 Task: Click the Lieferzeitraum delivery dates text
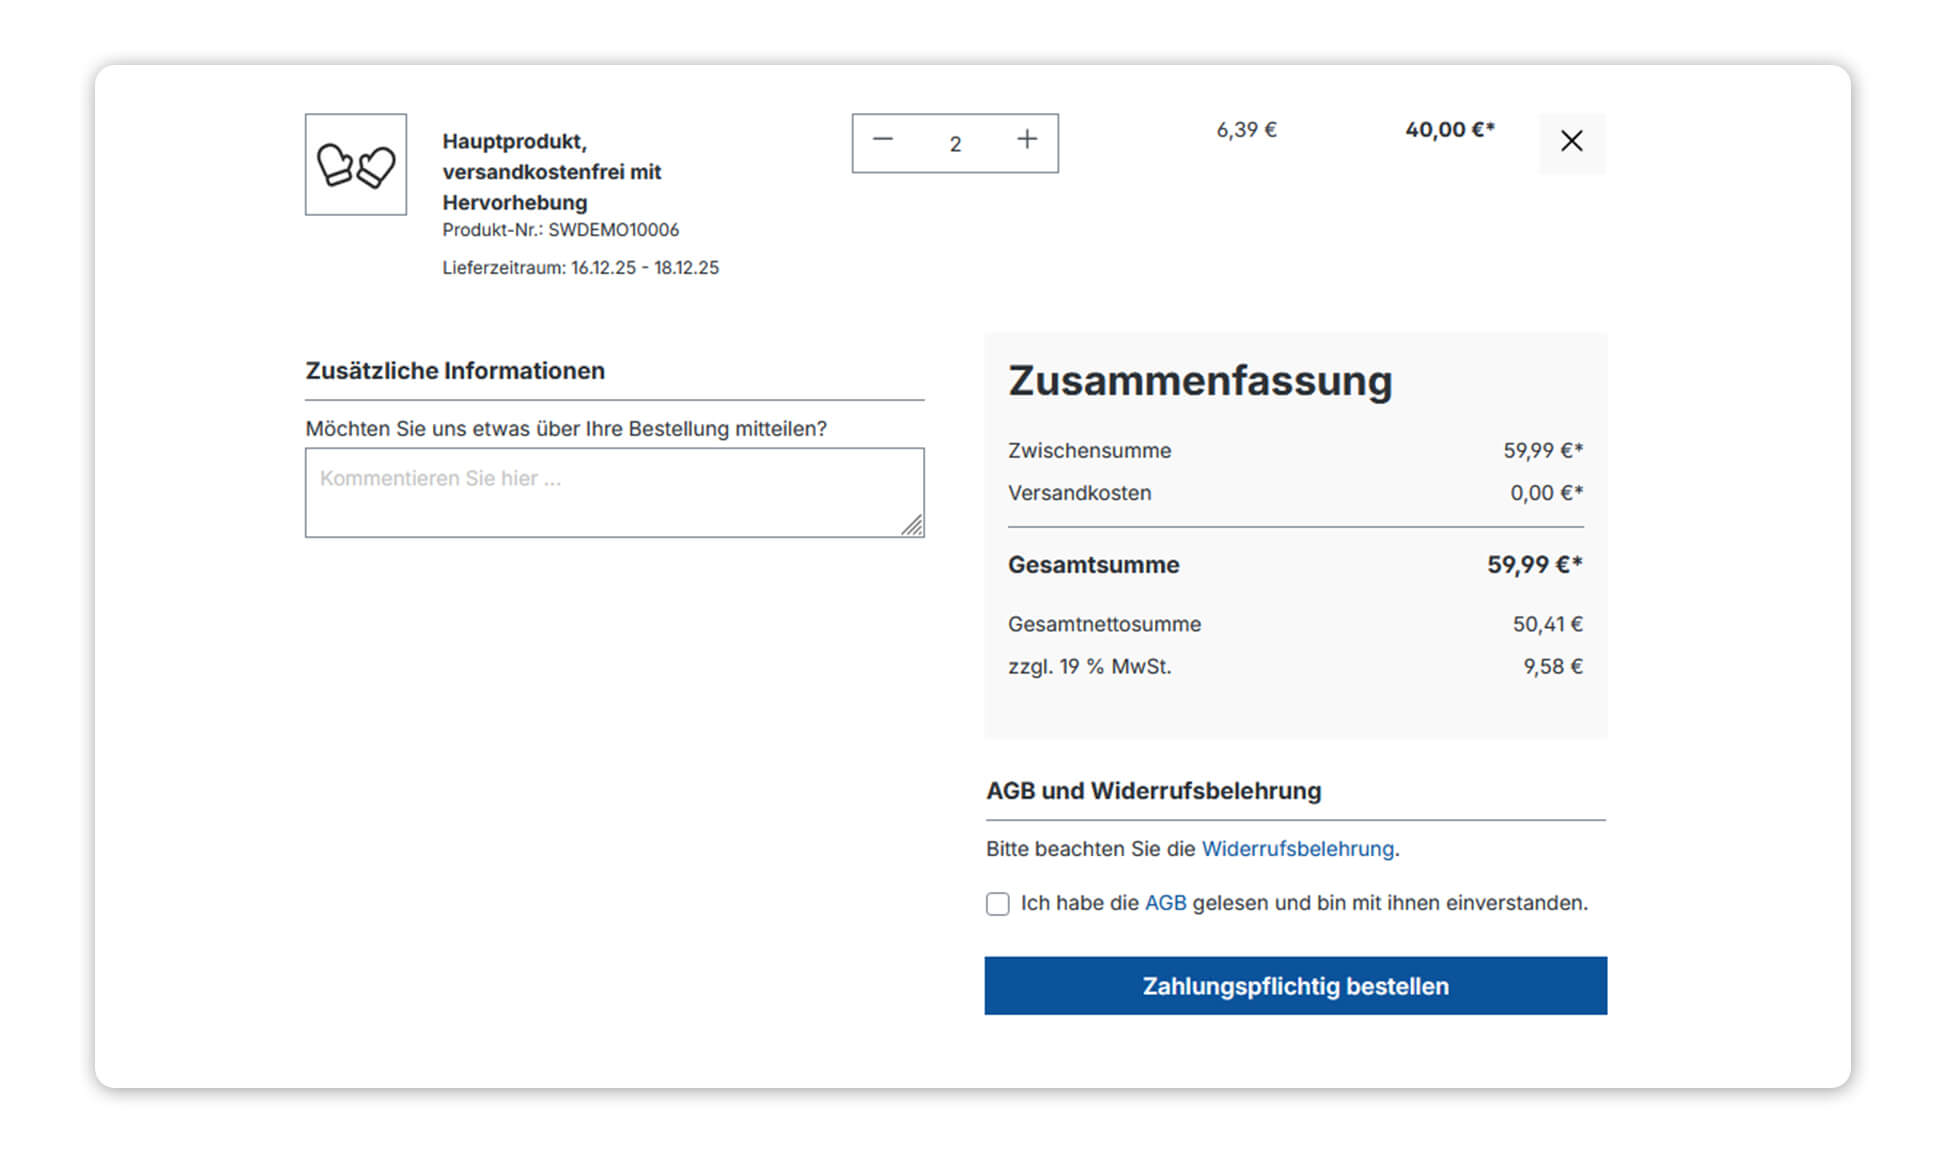coord(580,268)
